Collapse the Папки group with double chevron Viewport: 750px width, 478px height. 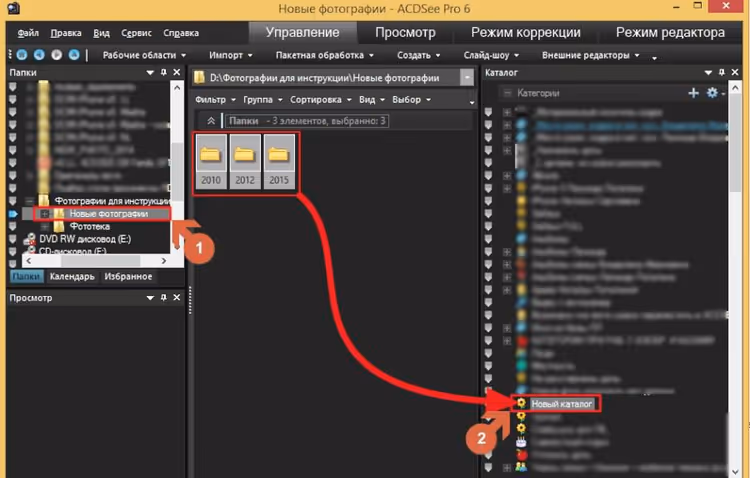click(x=211, y=121)
